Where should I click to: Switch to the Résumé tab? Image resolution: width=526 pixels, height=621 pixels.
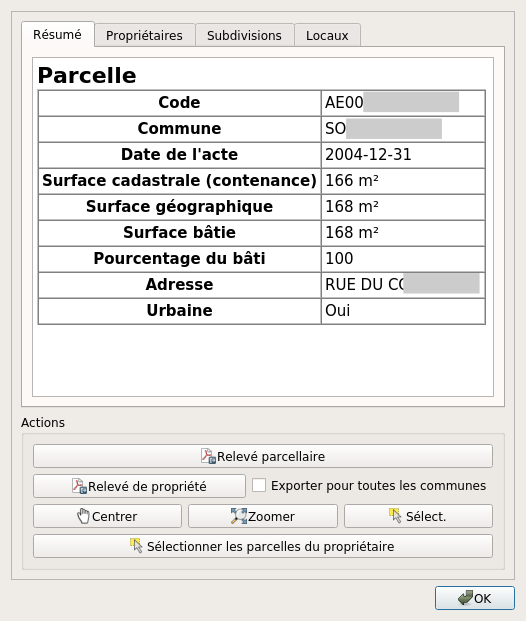coord(58,35)
